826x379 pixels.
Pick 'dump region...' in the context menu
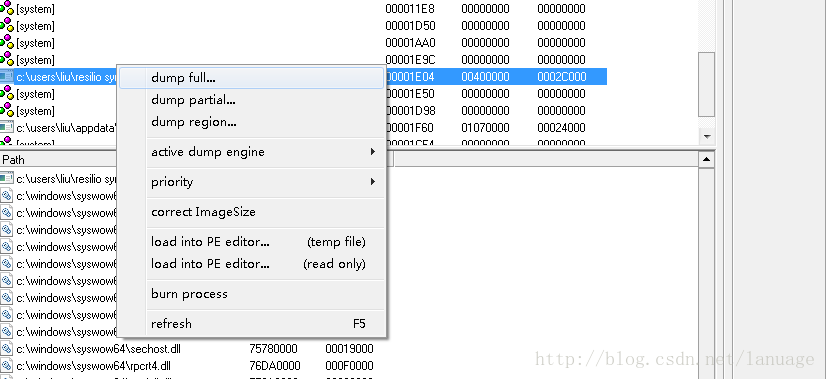[x=251, y=122]
